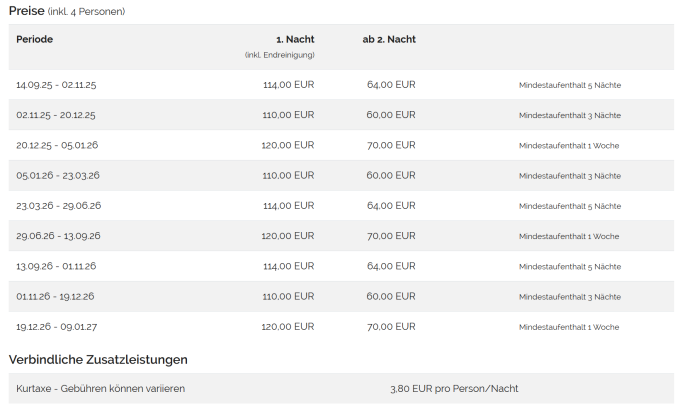The width and height of the screenshot is (687, 416).
Task: Click the 23.03.26 - 29.06.26 period
Action: point(58,206)
